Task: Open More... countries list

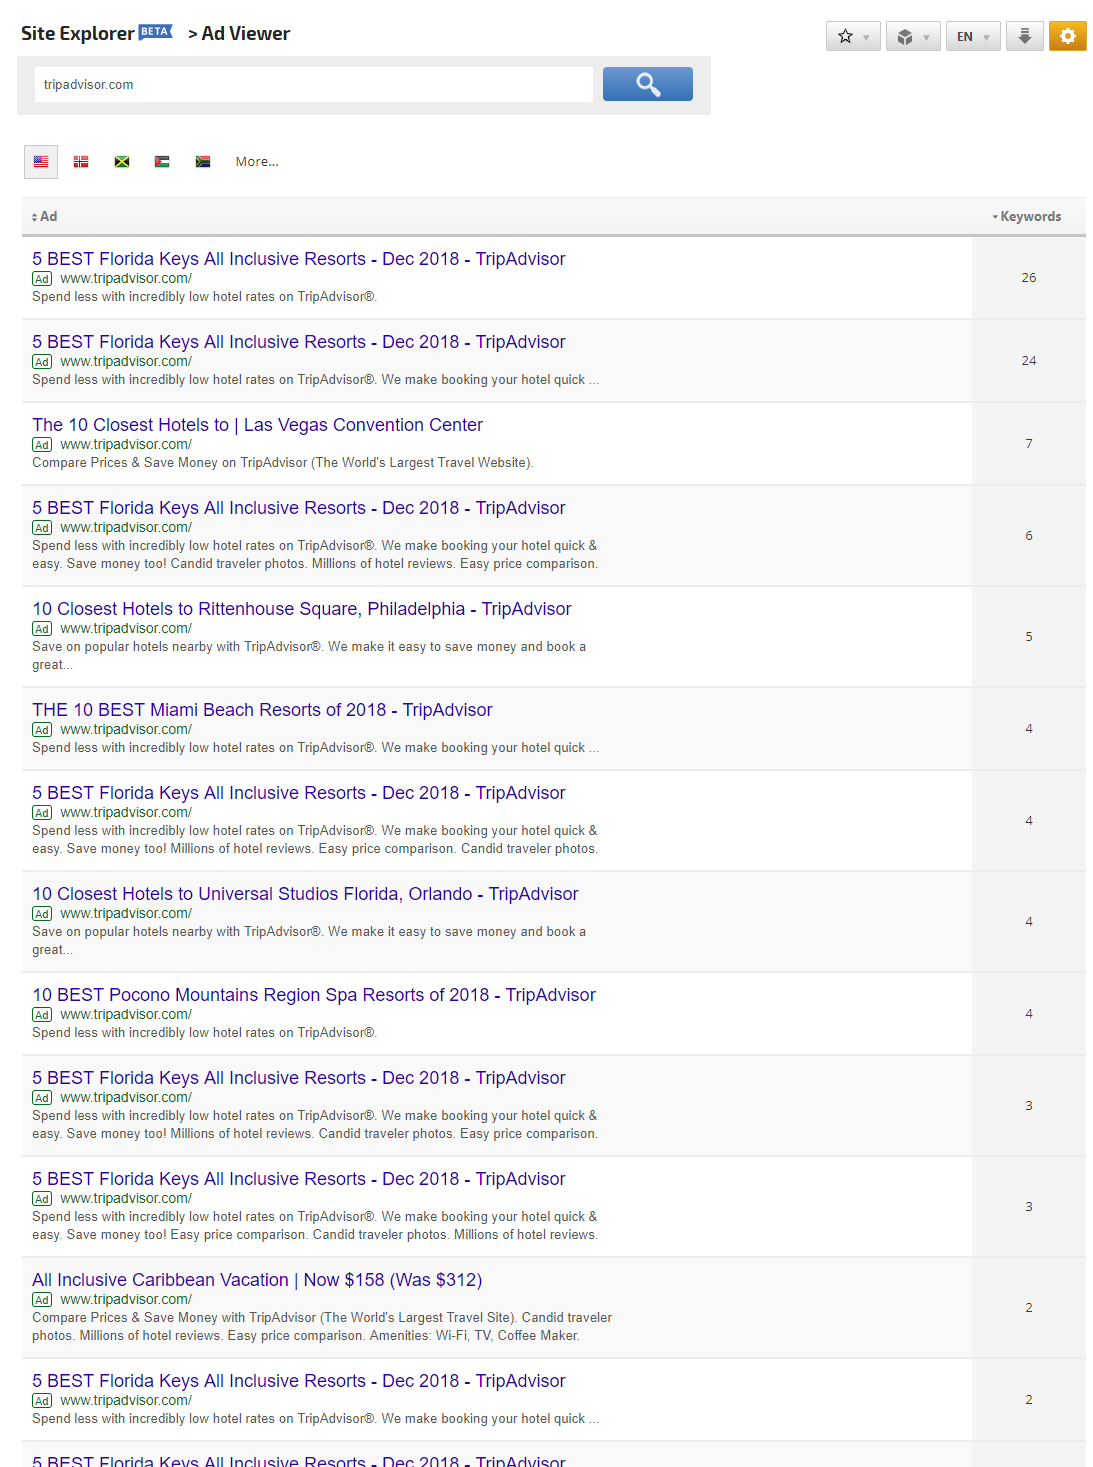Action: click(x=257, y=161)
